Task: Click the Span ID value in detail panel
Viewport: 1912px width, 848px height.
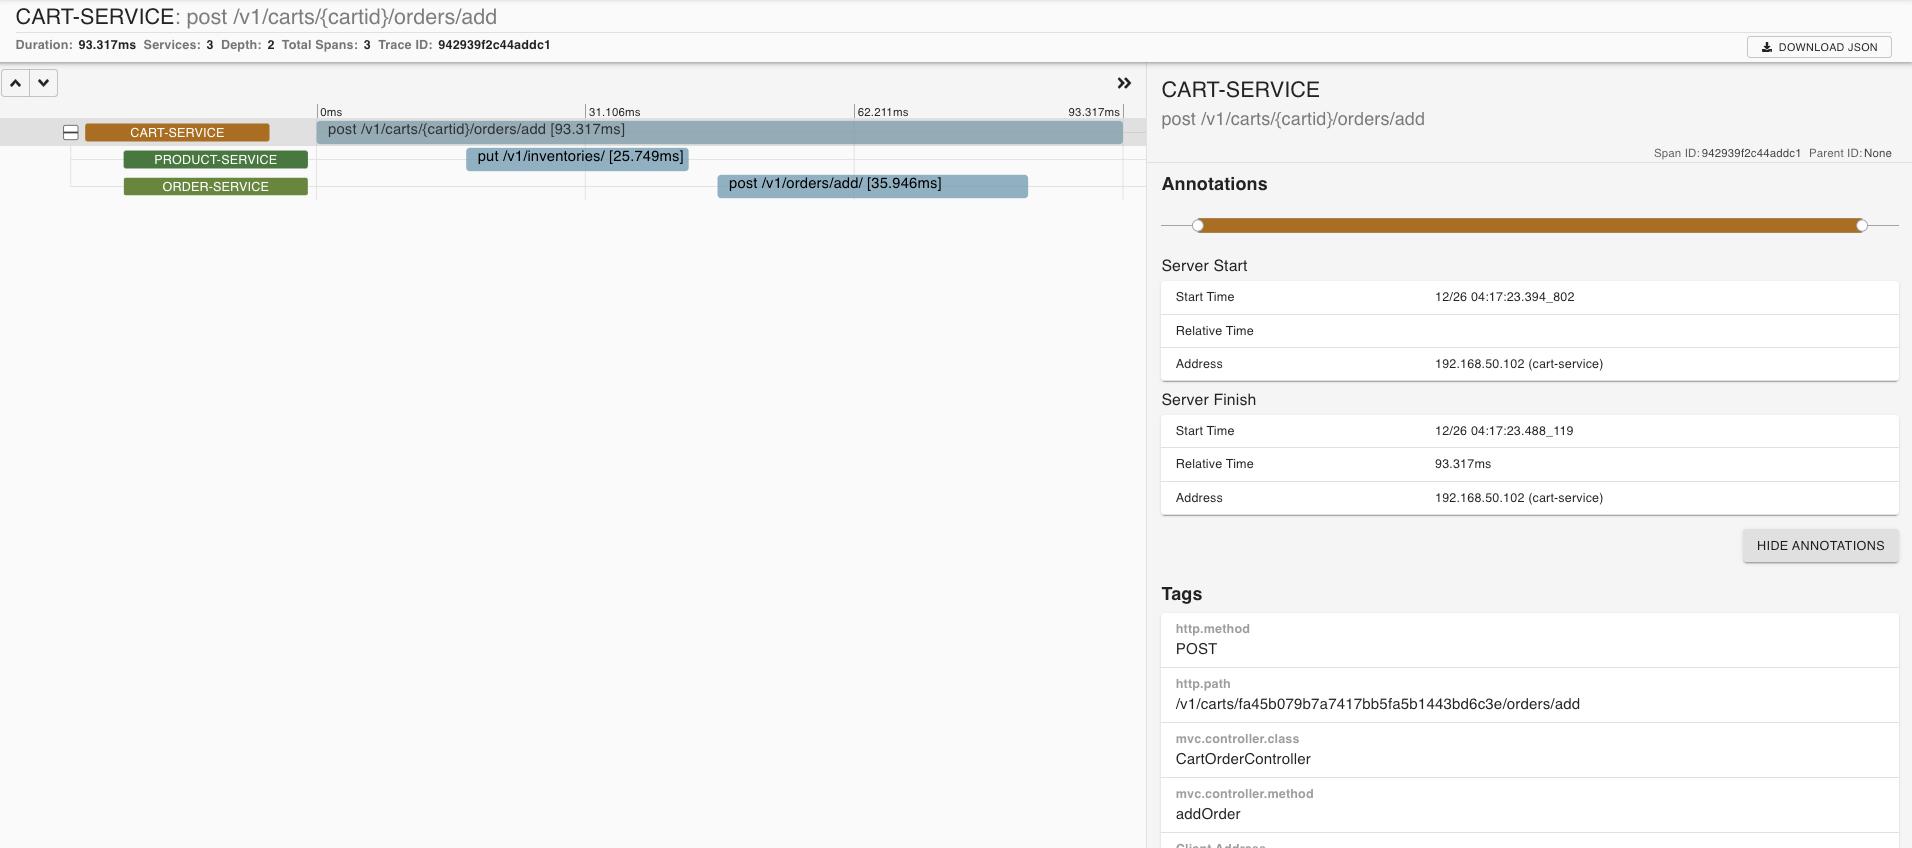Action: click(1751, 153)
